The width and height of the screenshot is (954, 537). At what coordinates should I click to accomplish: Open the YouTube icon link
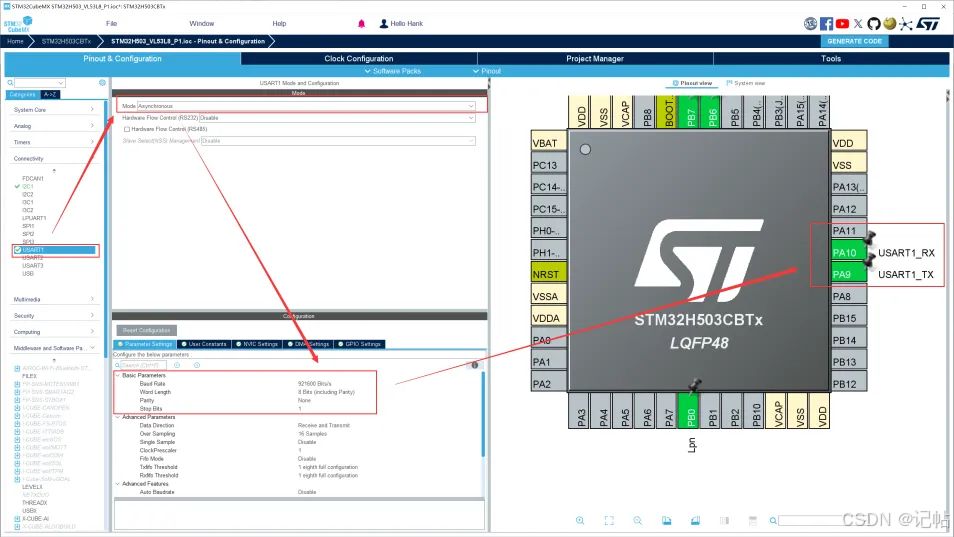[842, 23]
